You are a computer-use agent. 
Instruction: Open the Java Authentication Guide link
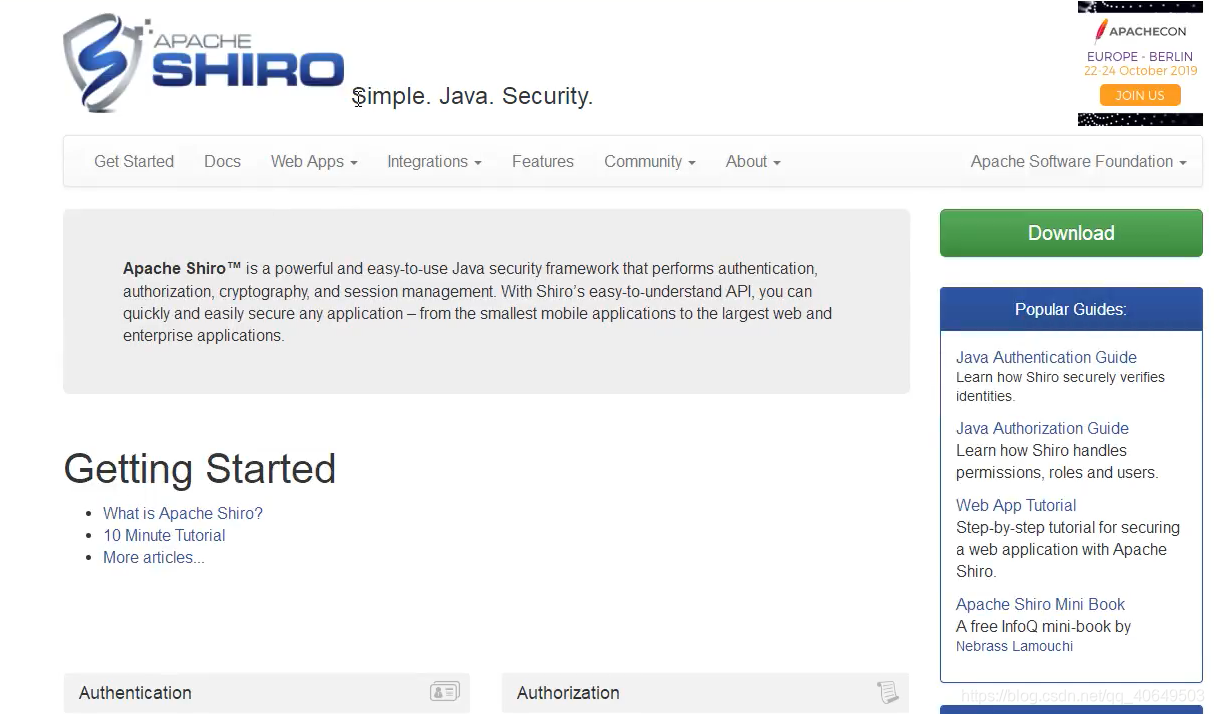click(1046, 357)
